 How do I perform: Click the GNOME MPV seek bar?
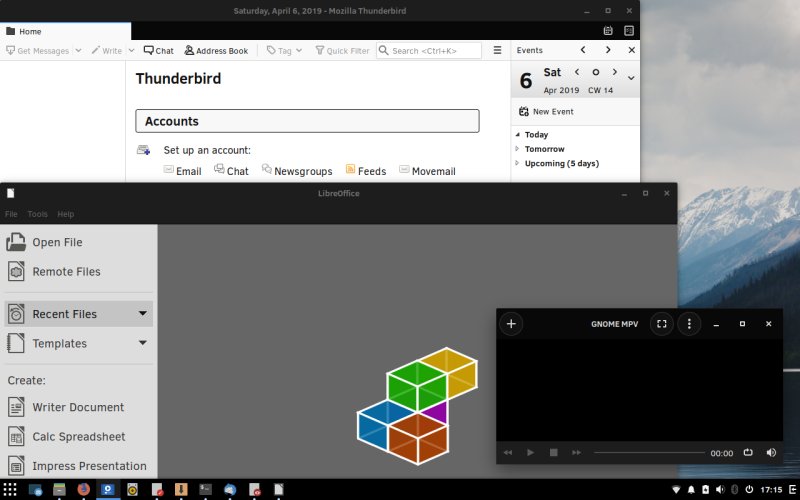[x=648, y=453]
